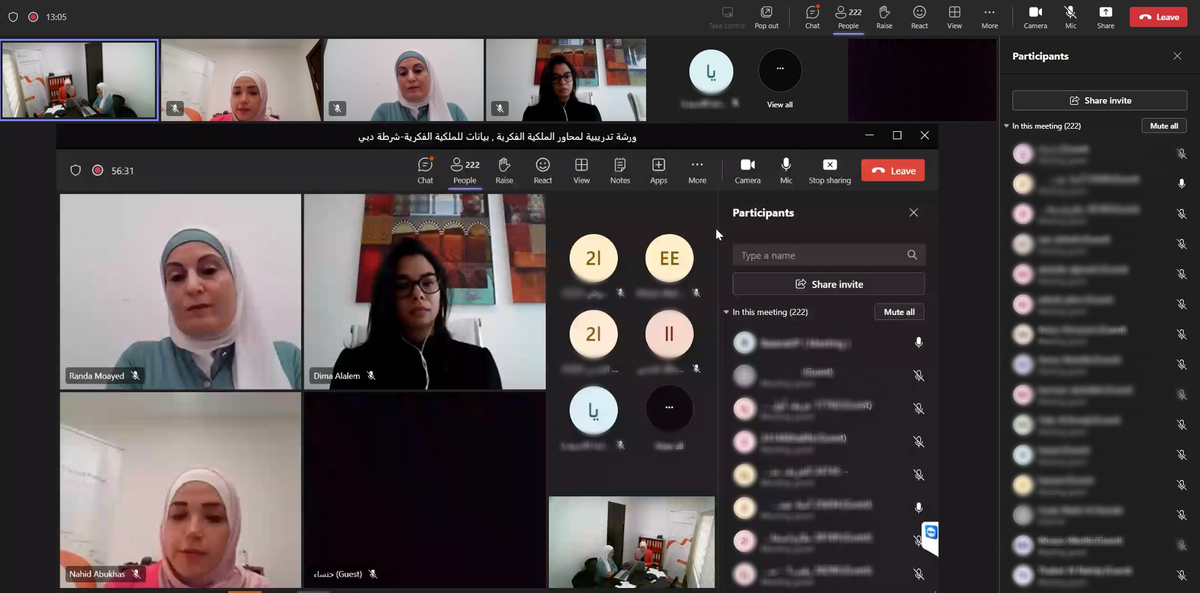
Task: Toggle Camera in the top meeting toolbar
Action: tap(1035, 16)
